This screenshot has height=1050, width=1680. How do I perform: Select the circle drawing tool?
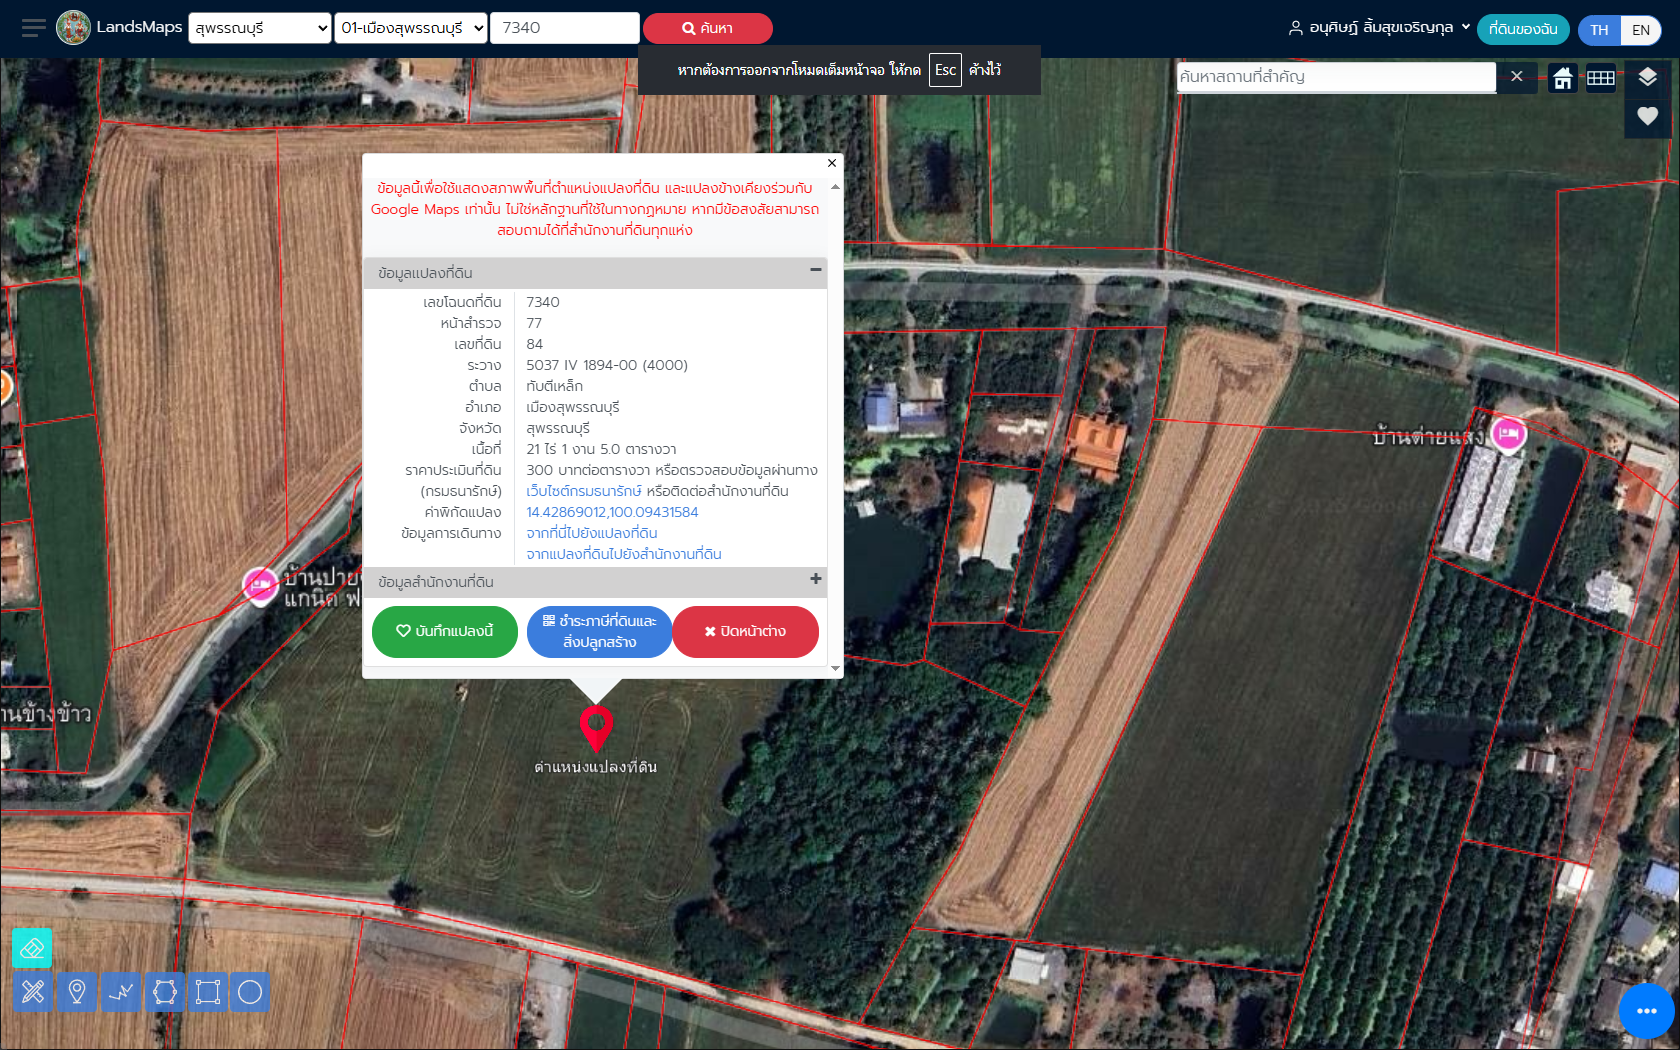point(250,992)
